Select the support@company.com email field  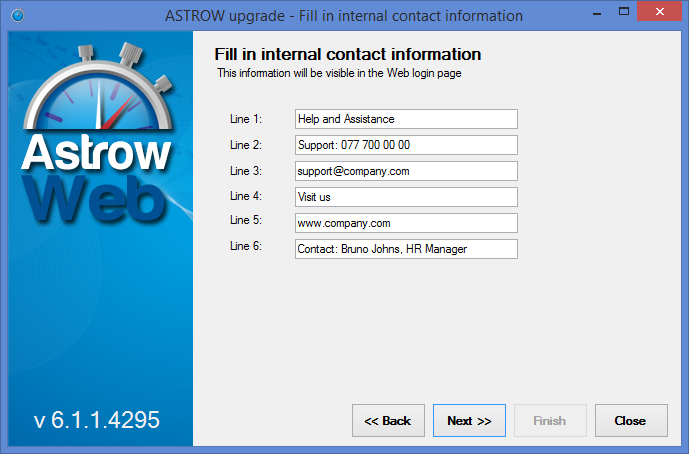406,171
